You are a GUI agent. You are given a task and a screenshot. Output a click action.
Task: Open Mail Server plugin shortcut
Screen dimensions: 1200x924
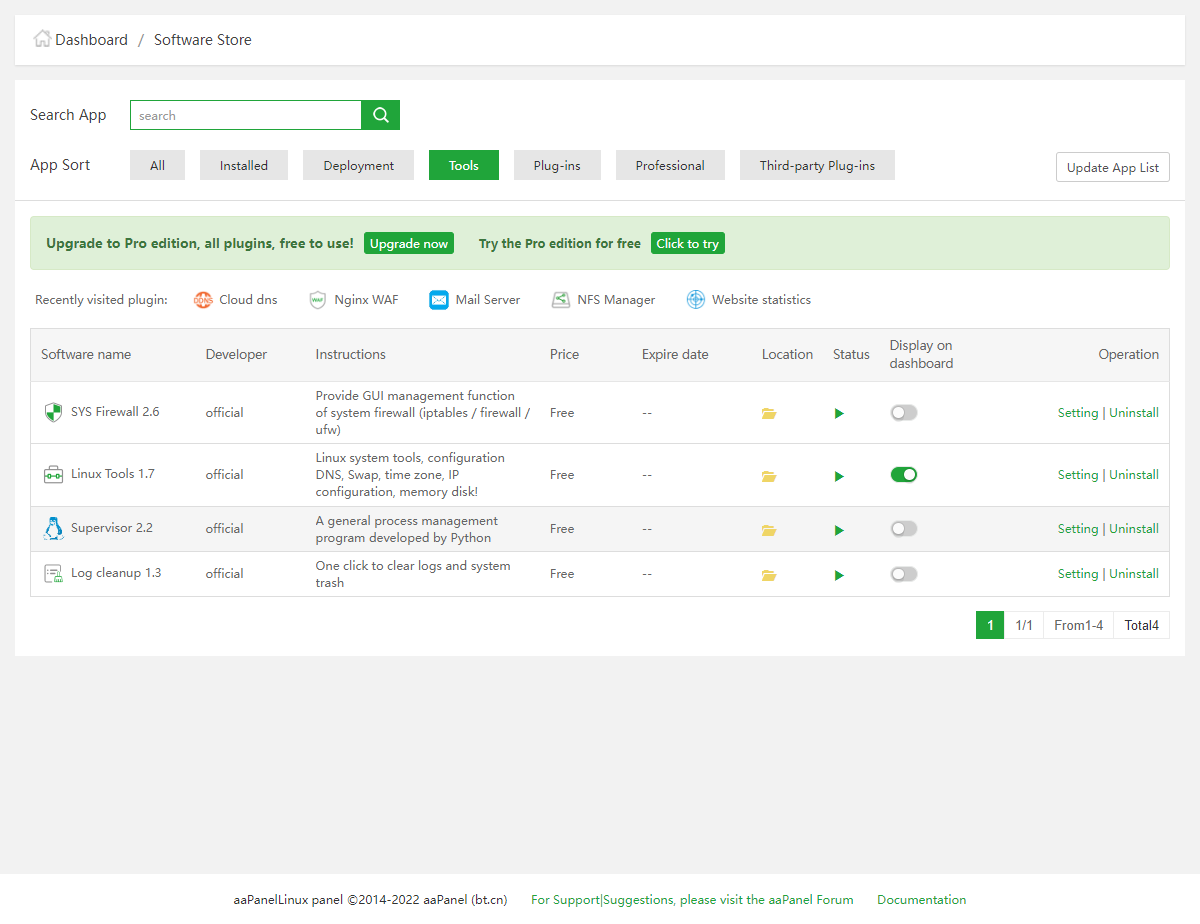pos(475,300)
